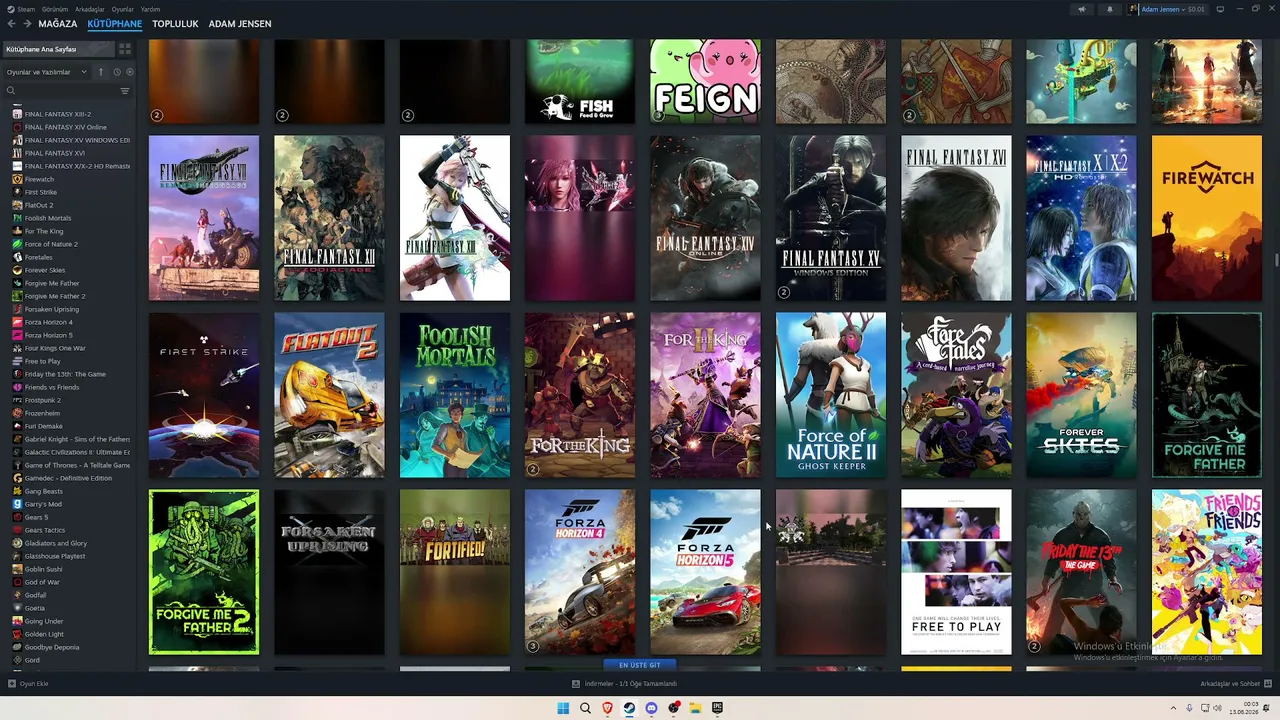This screenshot has height=720, width=1280.
Task: Toggle the recent activity clock filter
Action: pyautogui.click(x=117, y=72)
